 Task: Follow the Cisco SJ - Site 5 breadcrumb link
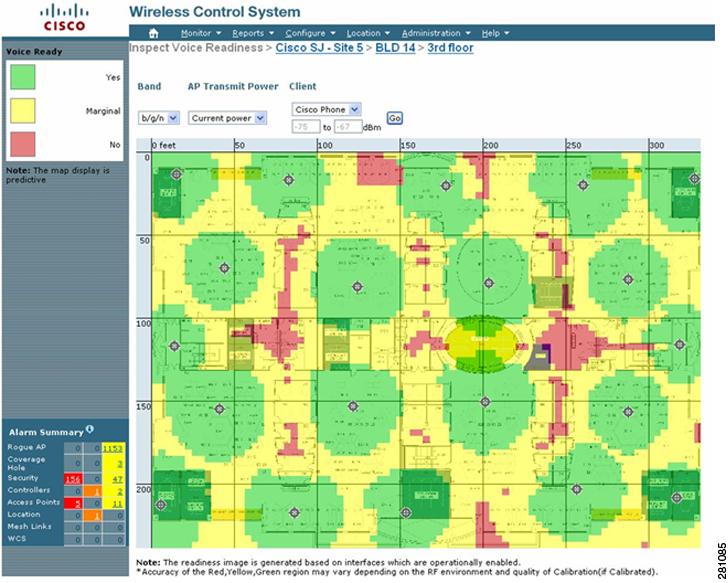pyautogui.click(x=319, y=48)
